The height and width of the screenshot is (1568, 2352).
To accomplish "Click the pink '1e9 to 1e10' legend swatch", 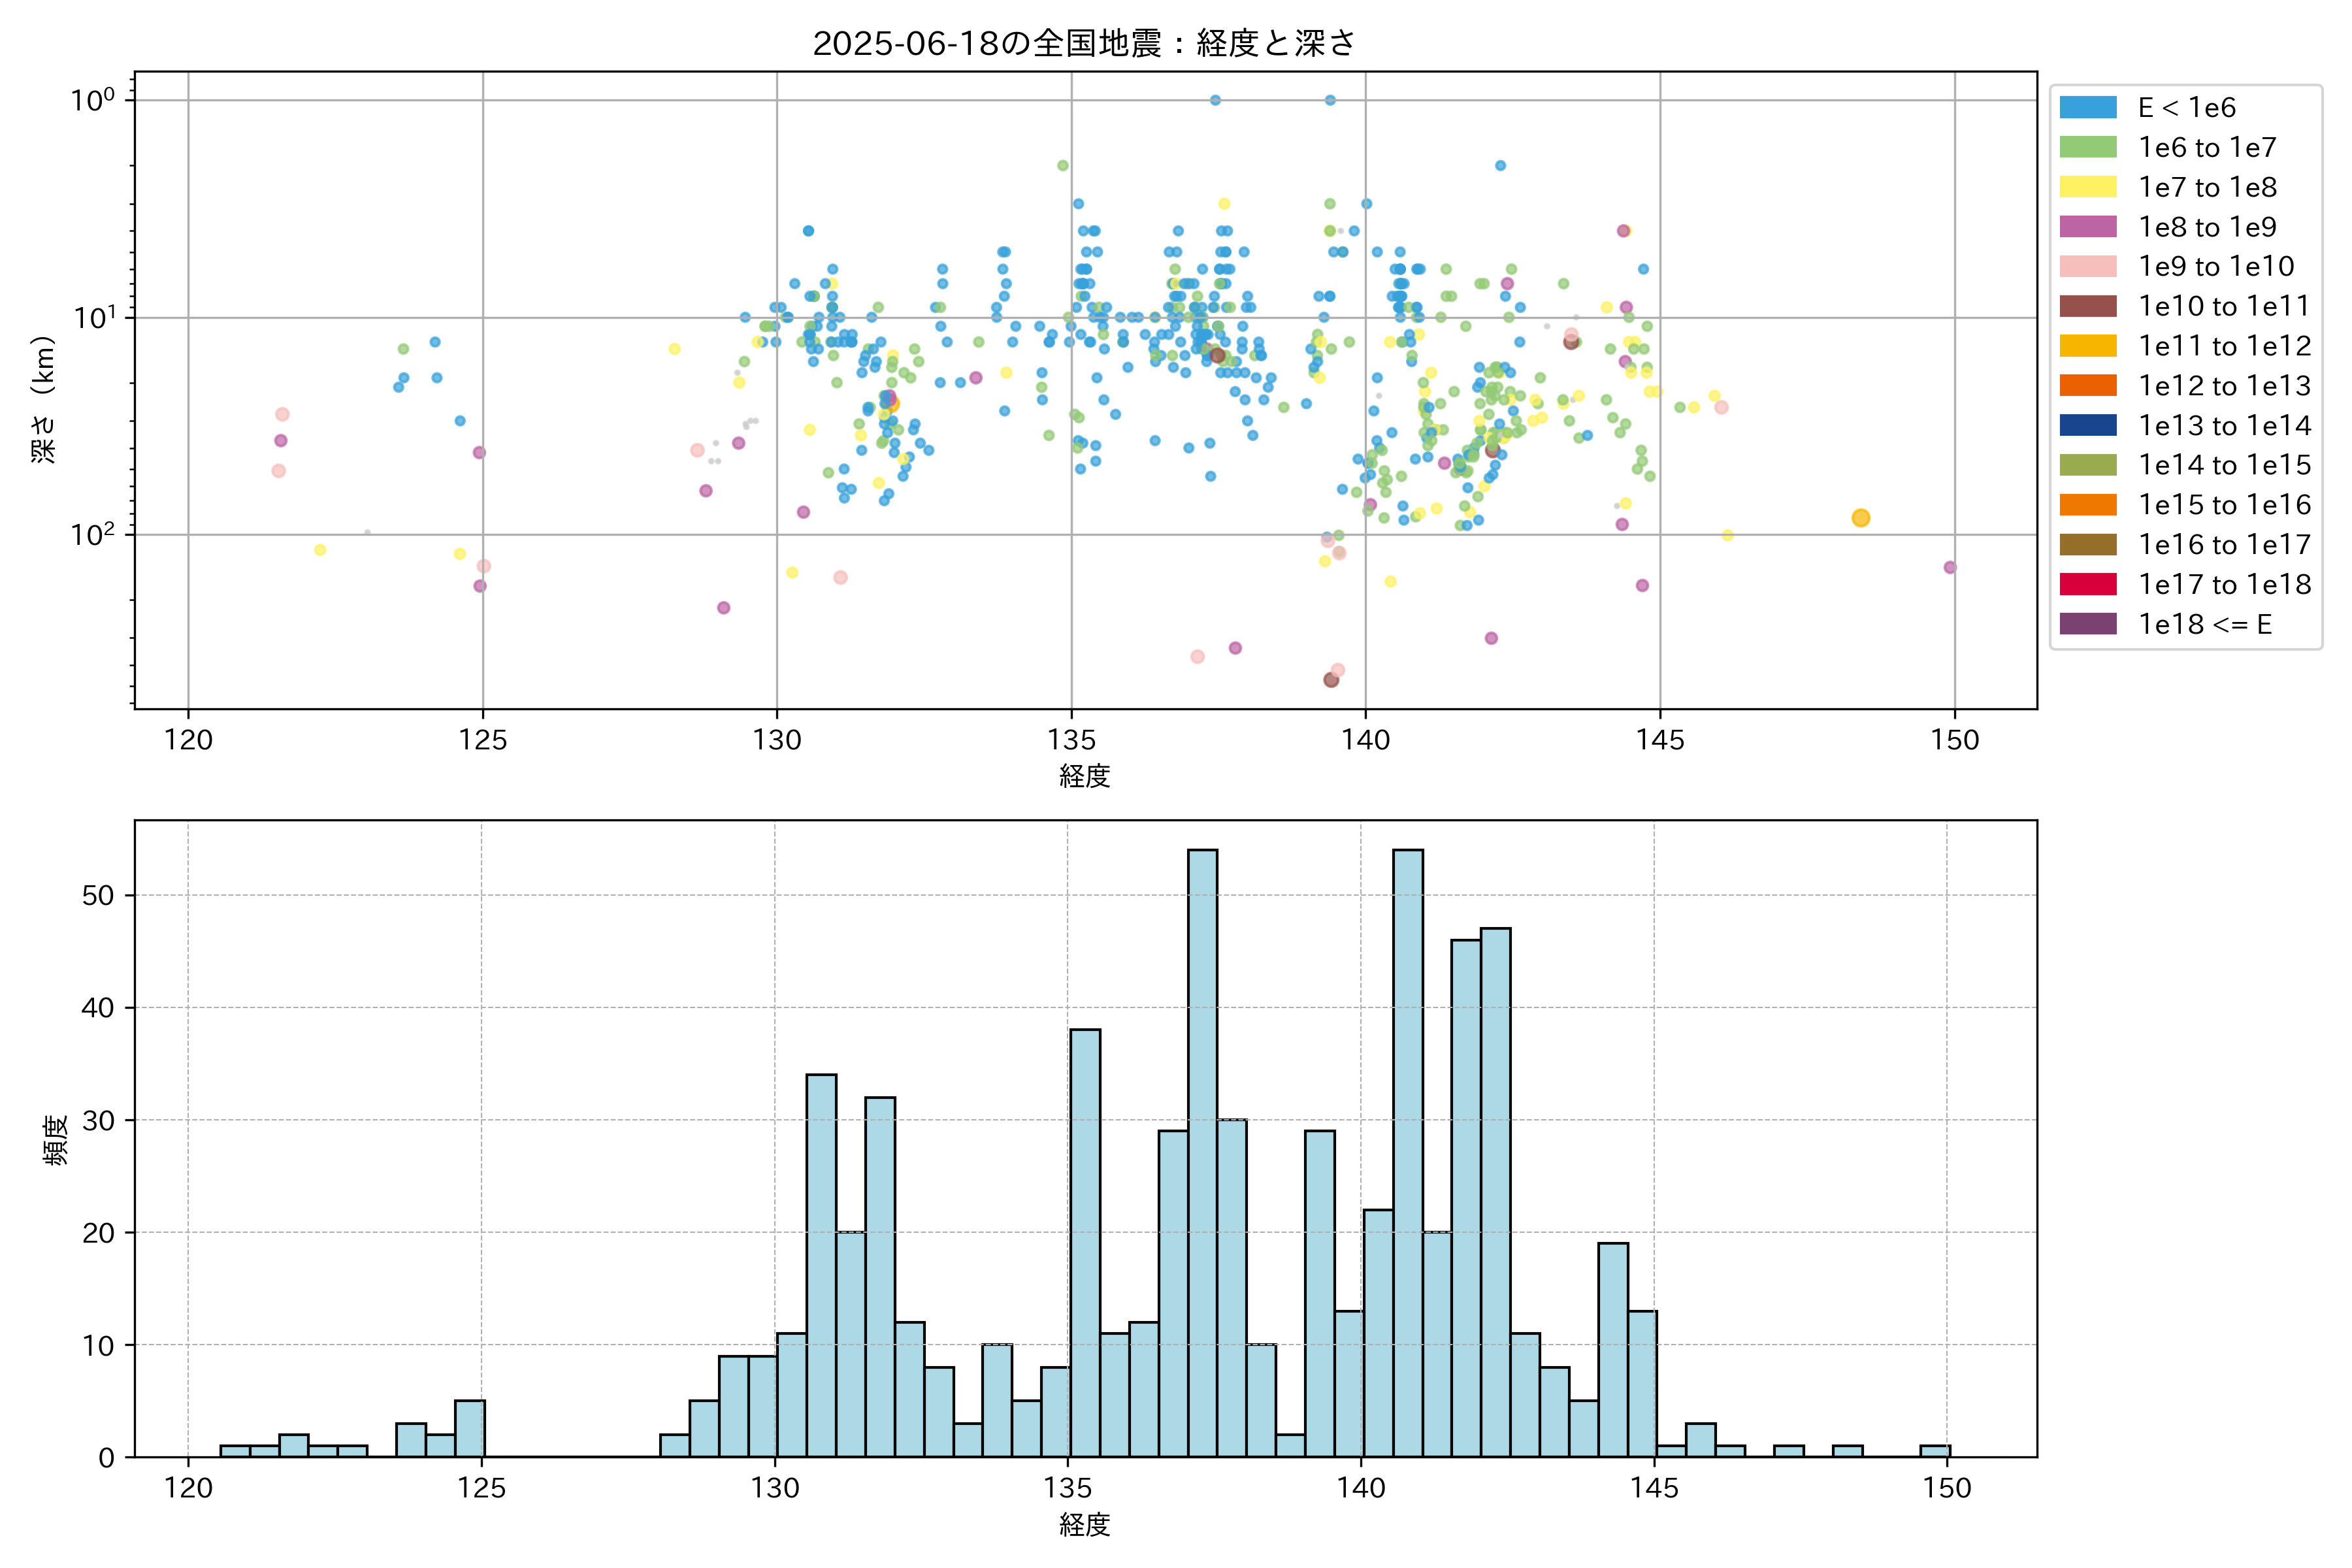I will [x=2087, y=266].
